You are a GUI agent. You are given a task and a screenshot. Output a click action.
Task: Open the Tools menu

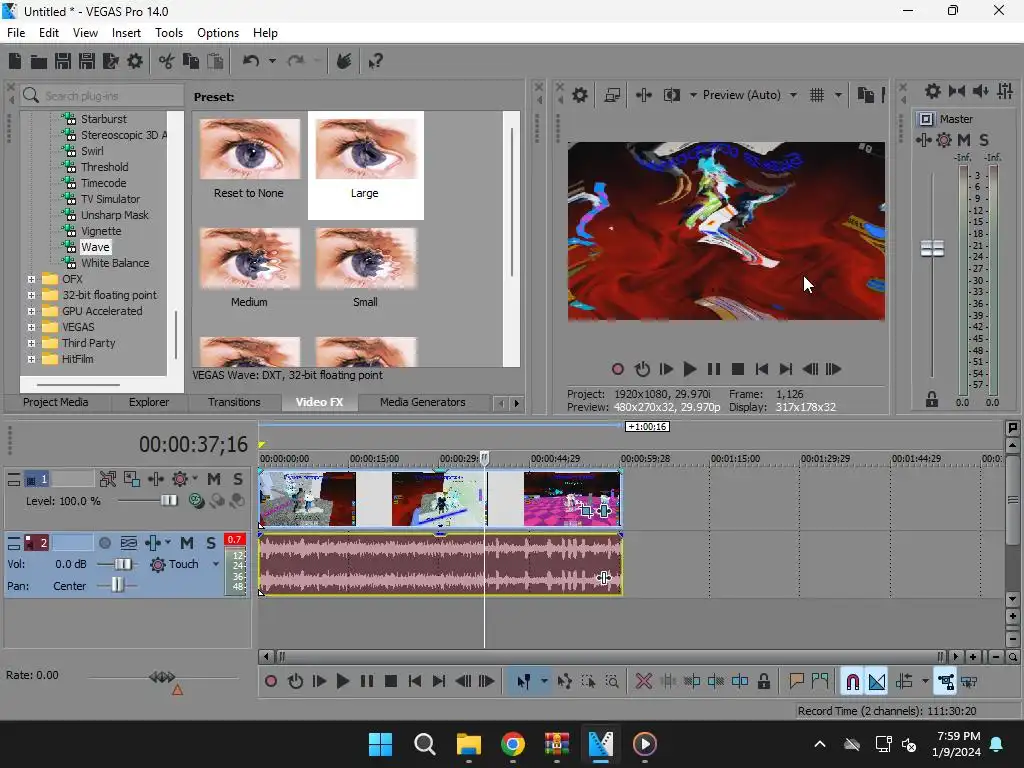[x=168, y=33]
